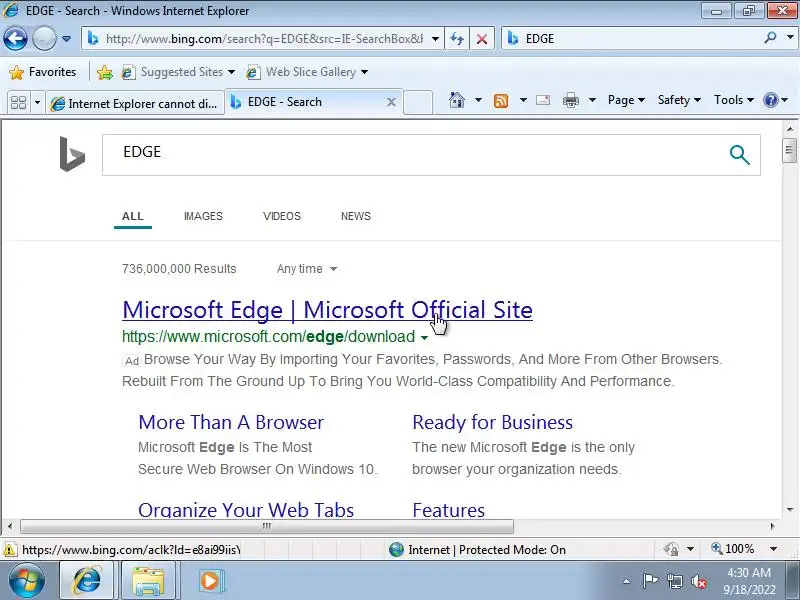Click the red Stop loading icon
Screen dimensions: 800x600
point(481,39)
